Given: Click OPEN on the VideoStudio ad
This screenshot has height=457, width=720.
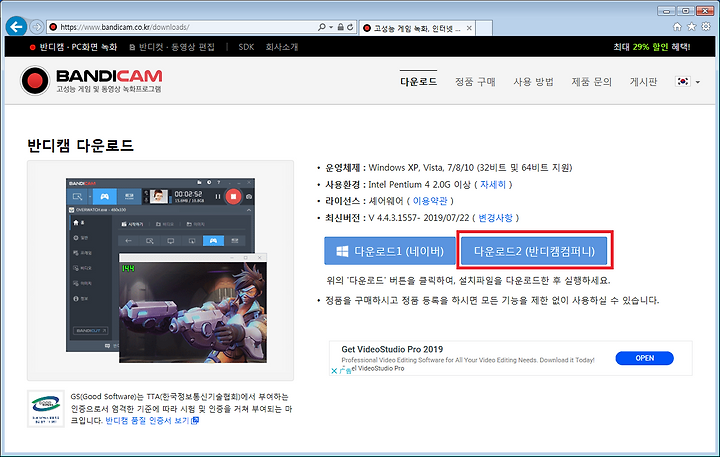Looking at the screenshot, I should tap(645, 358).
